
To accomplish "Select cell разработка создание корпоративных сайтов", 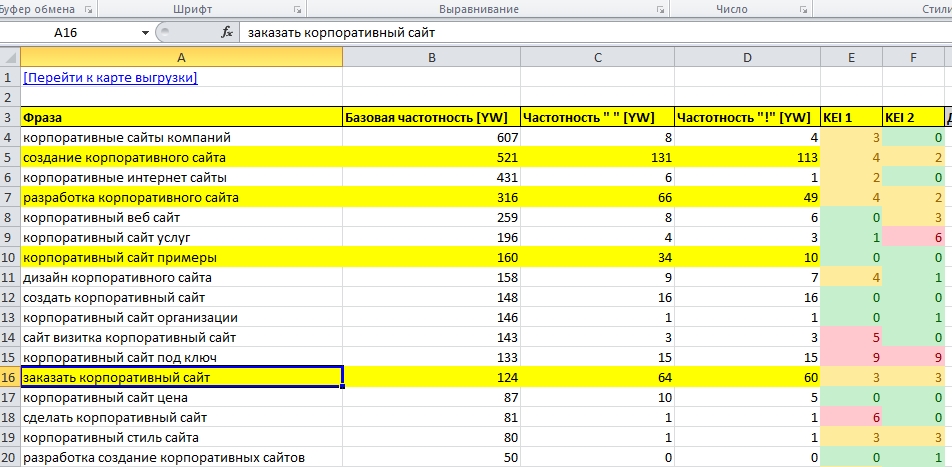I will [x=182, y=457].
